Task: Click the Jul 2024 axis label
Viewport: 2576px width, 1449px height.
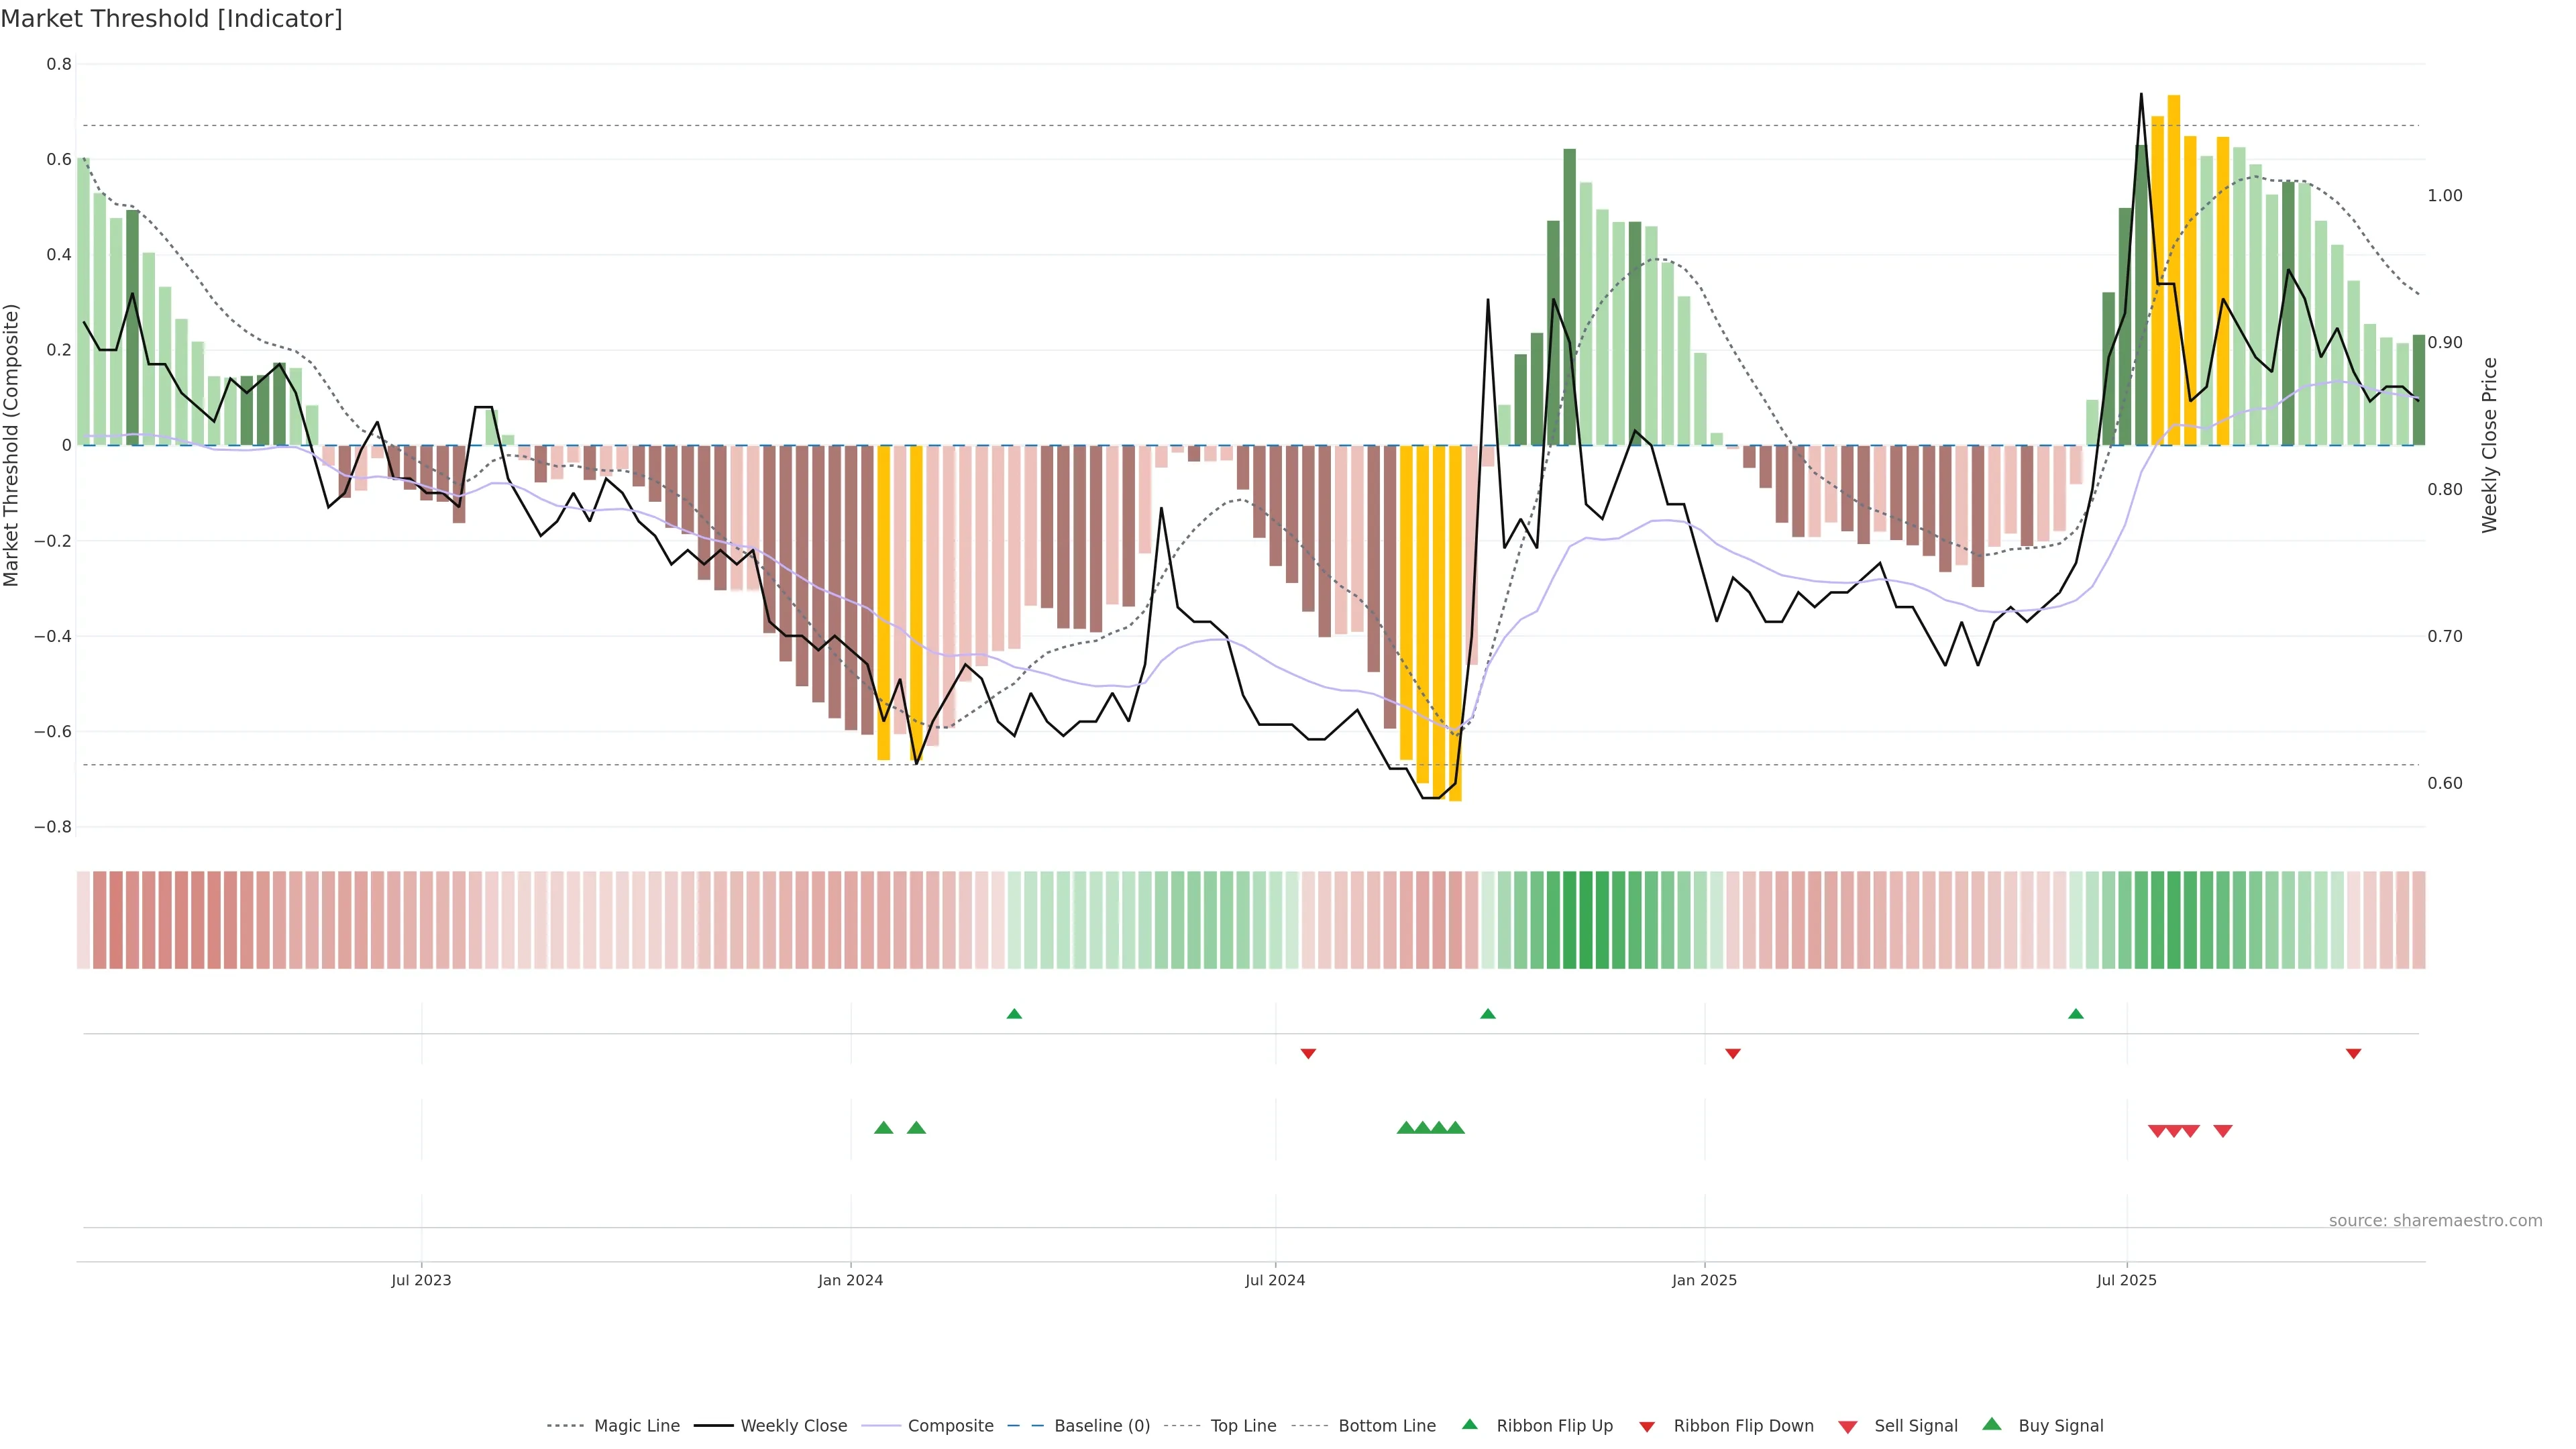Action: (x=1275, y=1280)
